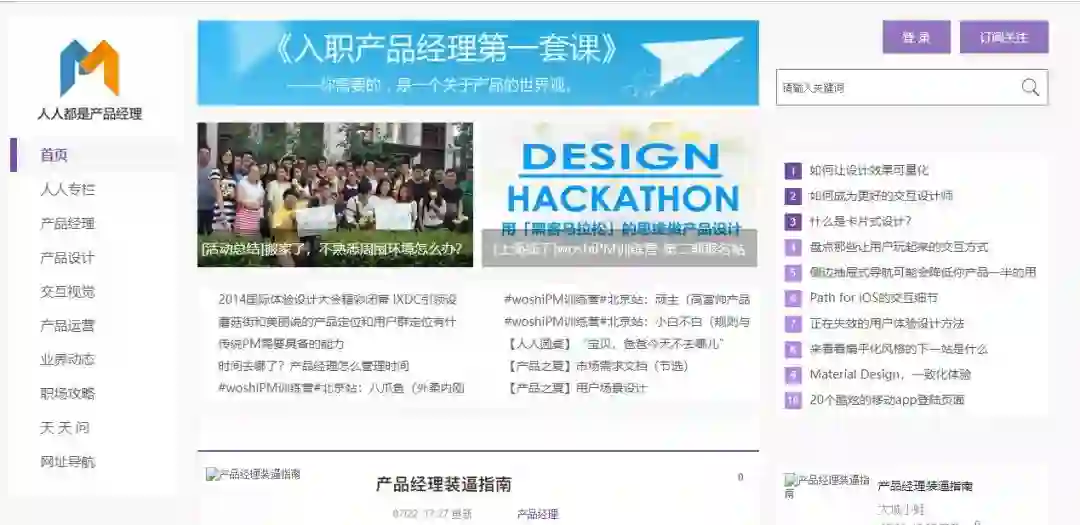Open 产品运营 in the sidebar
The image size is (1080, 525).
coord(68,326)
